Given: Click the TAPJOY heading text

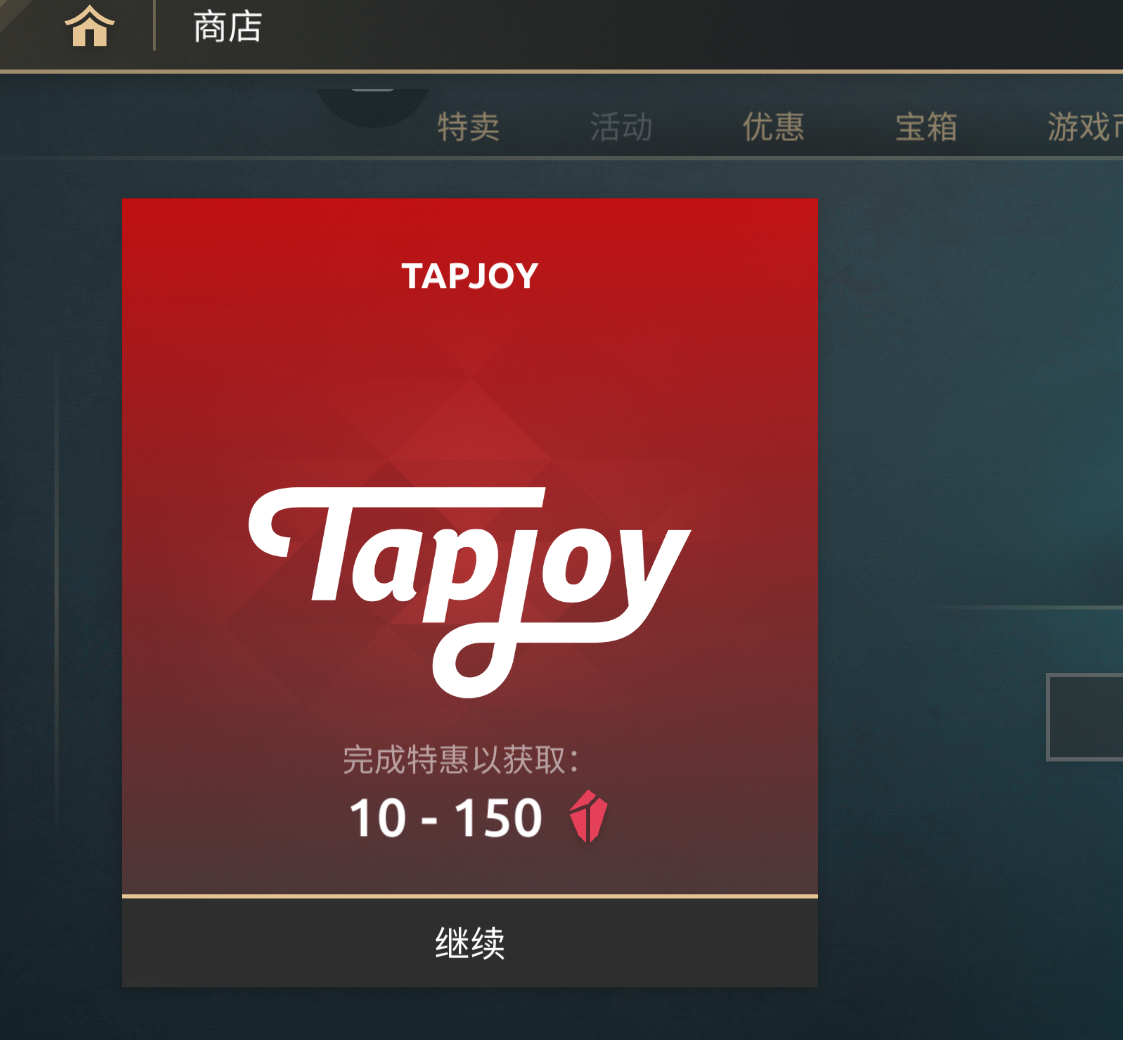Looking at the screenshot, I should coord(470,276).
